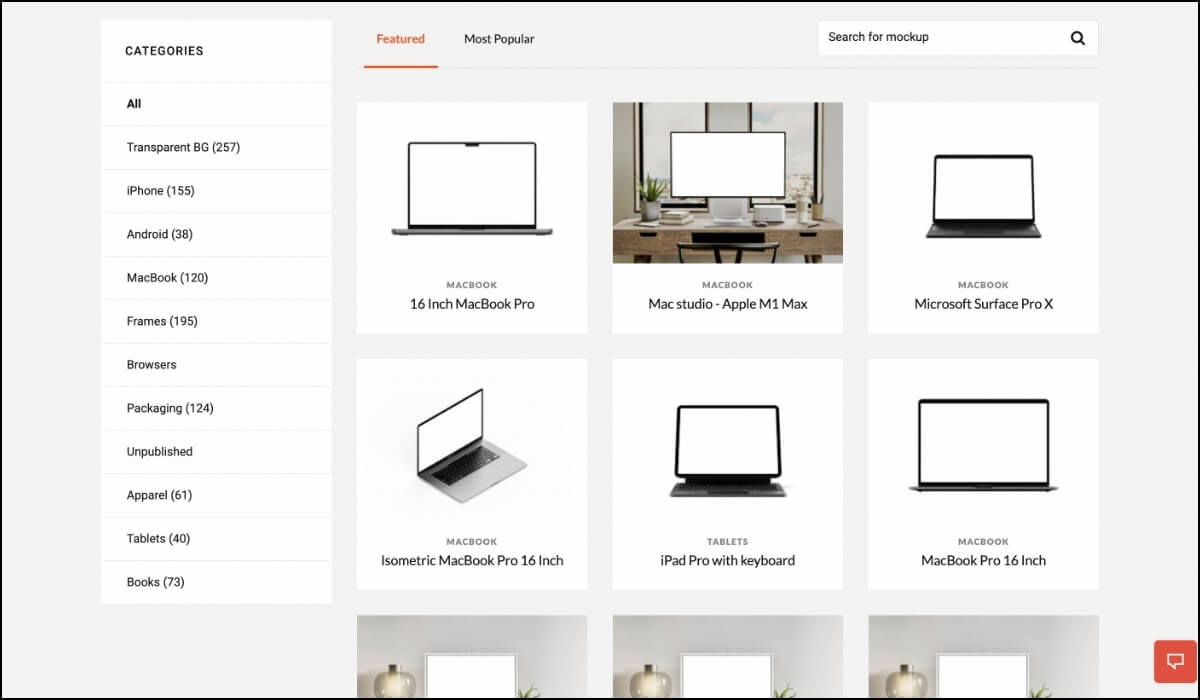The width and height of the screenshot is (1200, 700).
Task: Open iPhone (155) category
Action: [x=216, y=191]
